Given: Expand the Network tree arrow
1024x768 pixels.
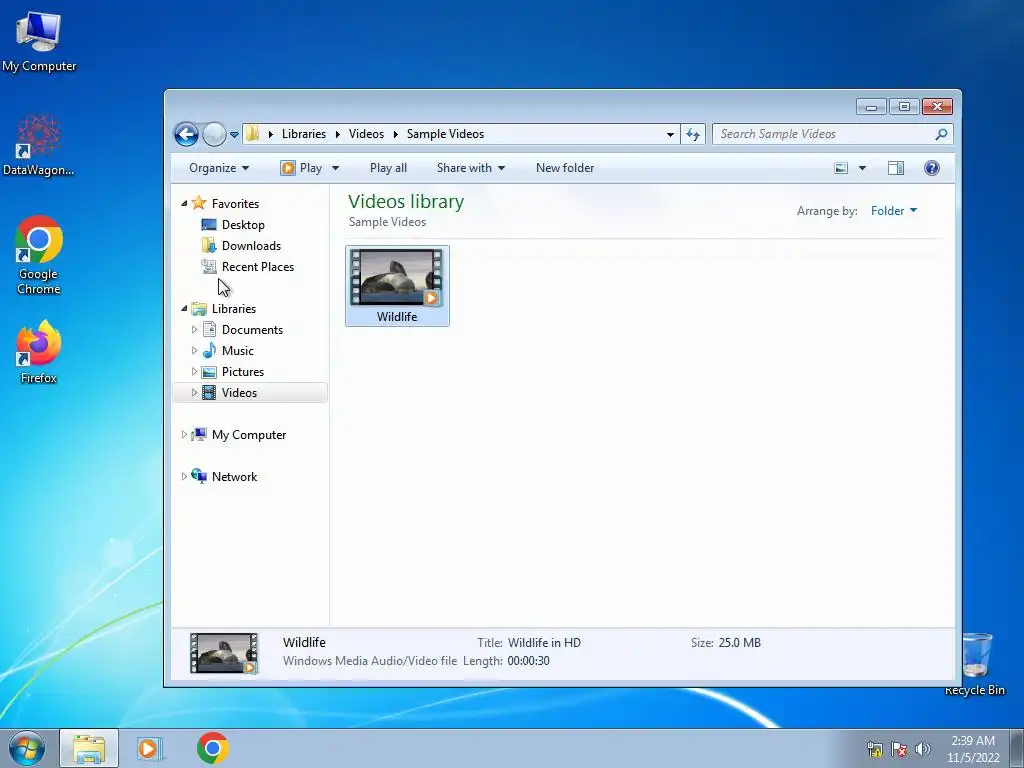Looking at the screenshot, I should pyautogui.click(x=184, y=477).
